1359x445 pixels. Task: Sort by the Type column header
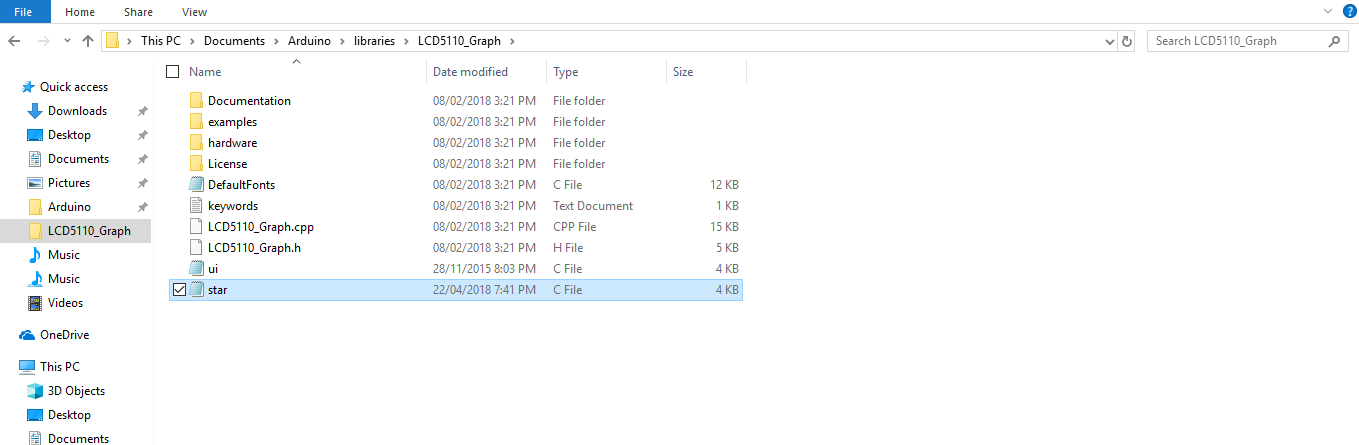click(x=566, y=72)
